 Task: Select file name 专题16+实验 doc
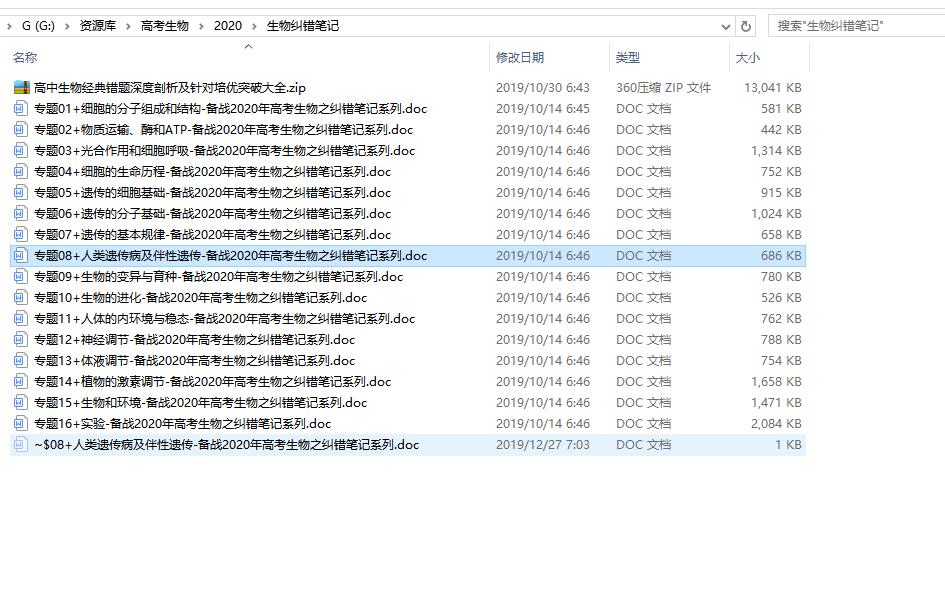(182, 424)
